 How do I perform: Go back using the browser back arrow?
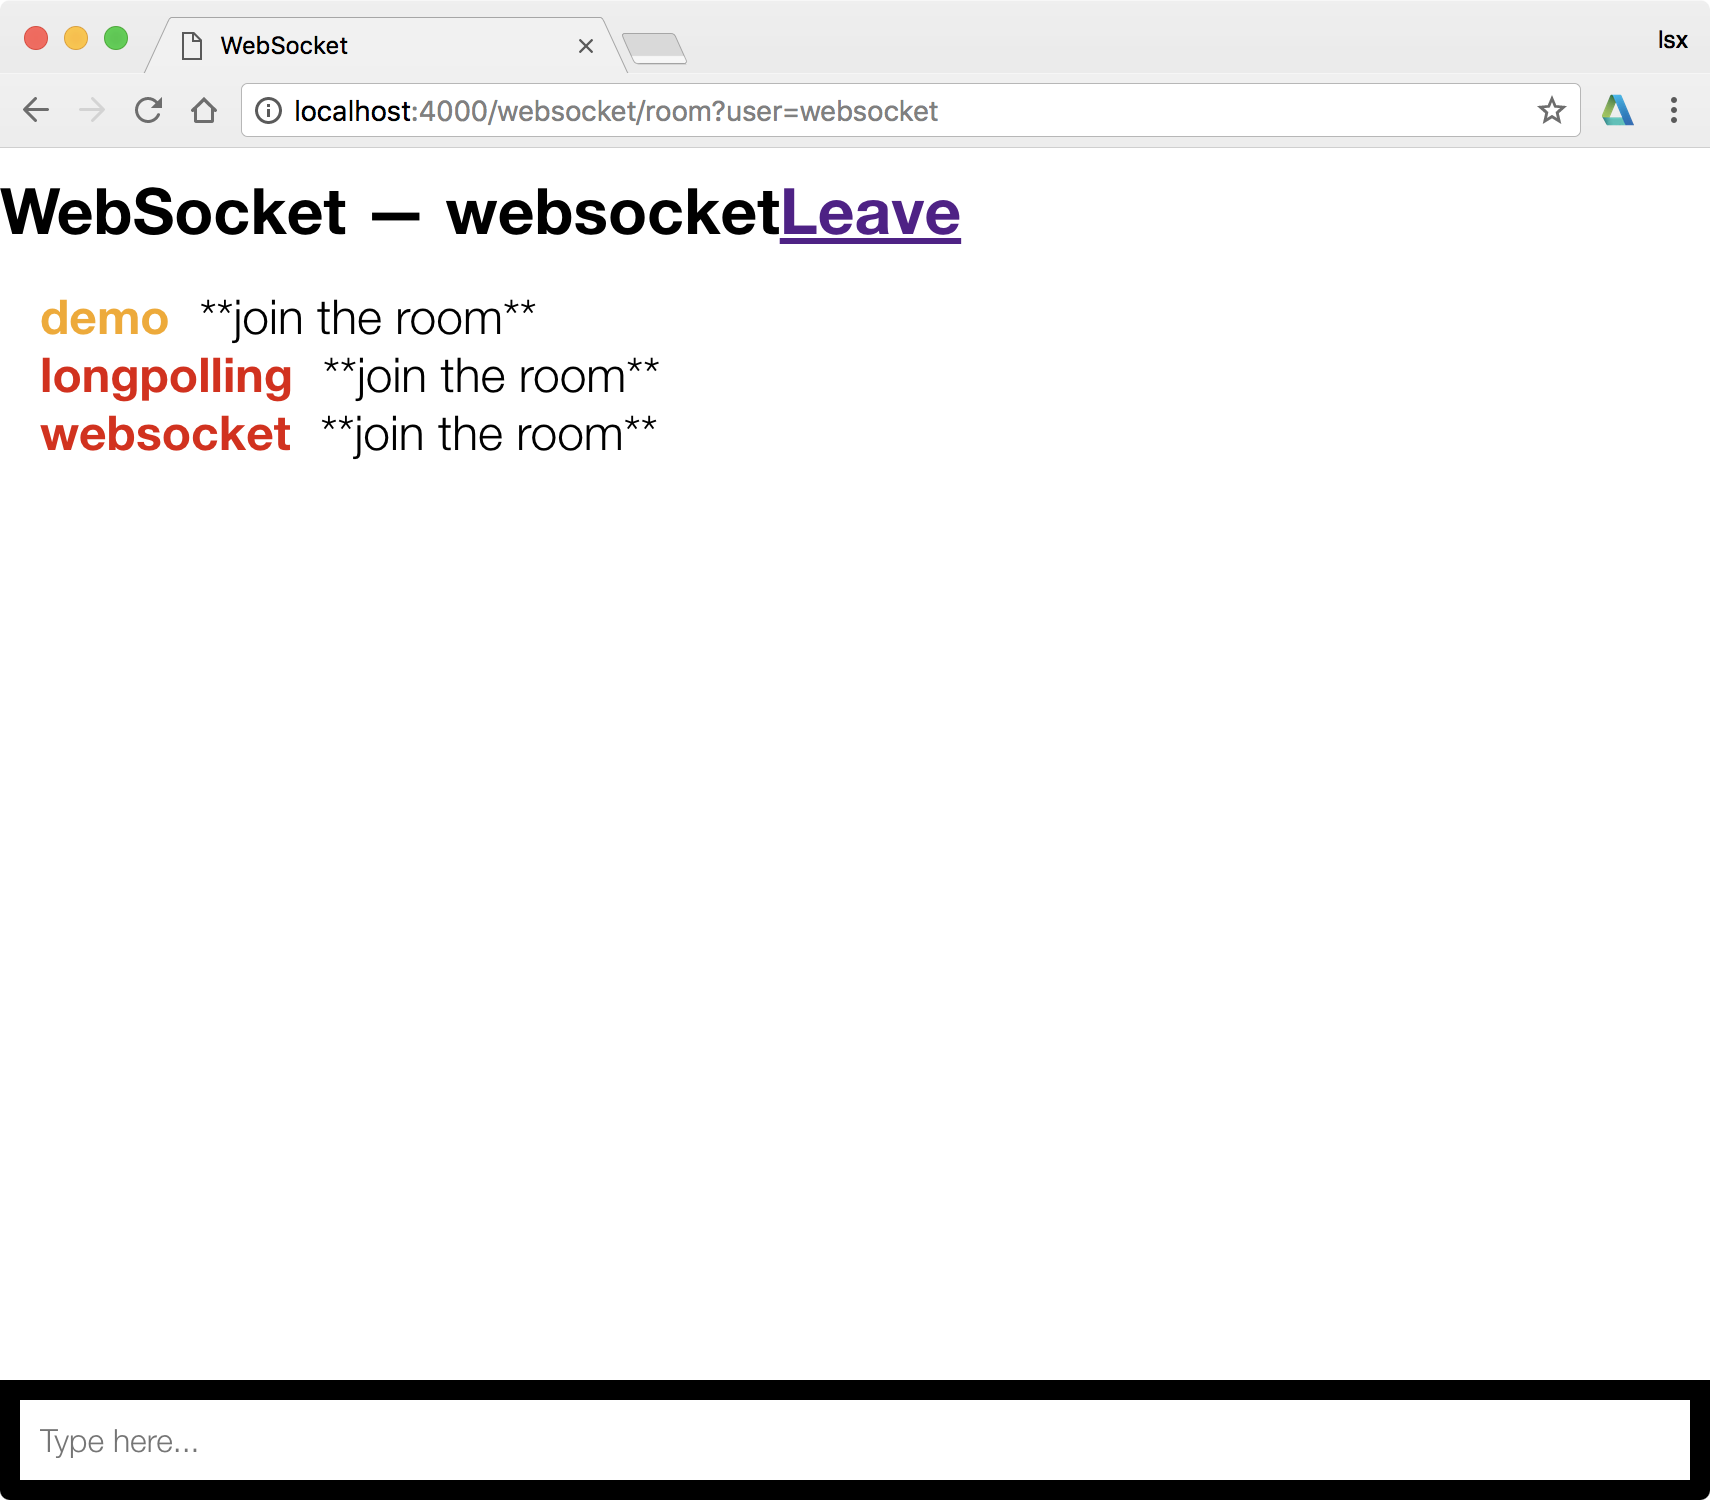pyautogui.click(x=36, y=110)
